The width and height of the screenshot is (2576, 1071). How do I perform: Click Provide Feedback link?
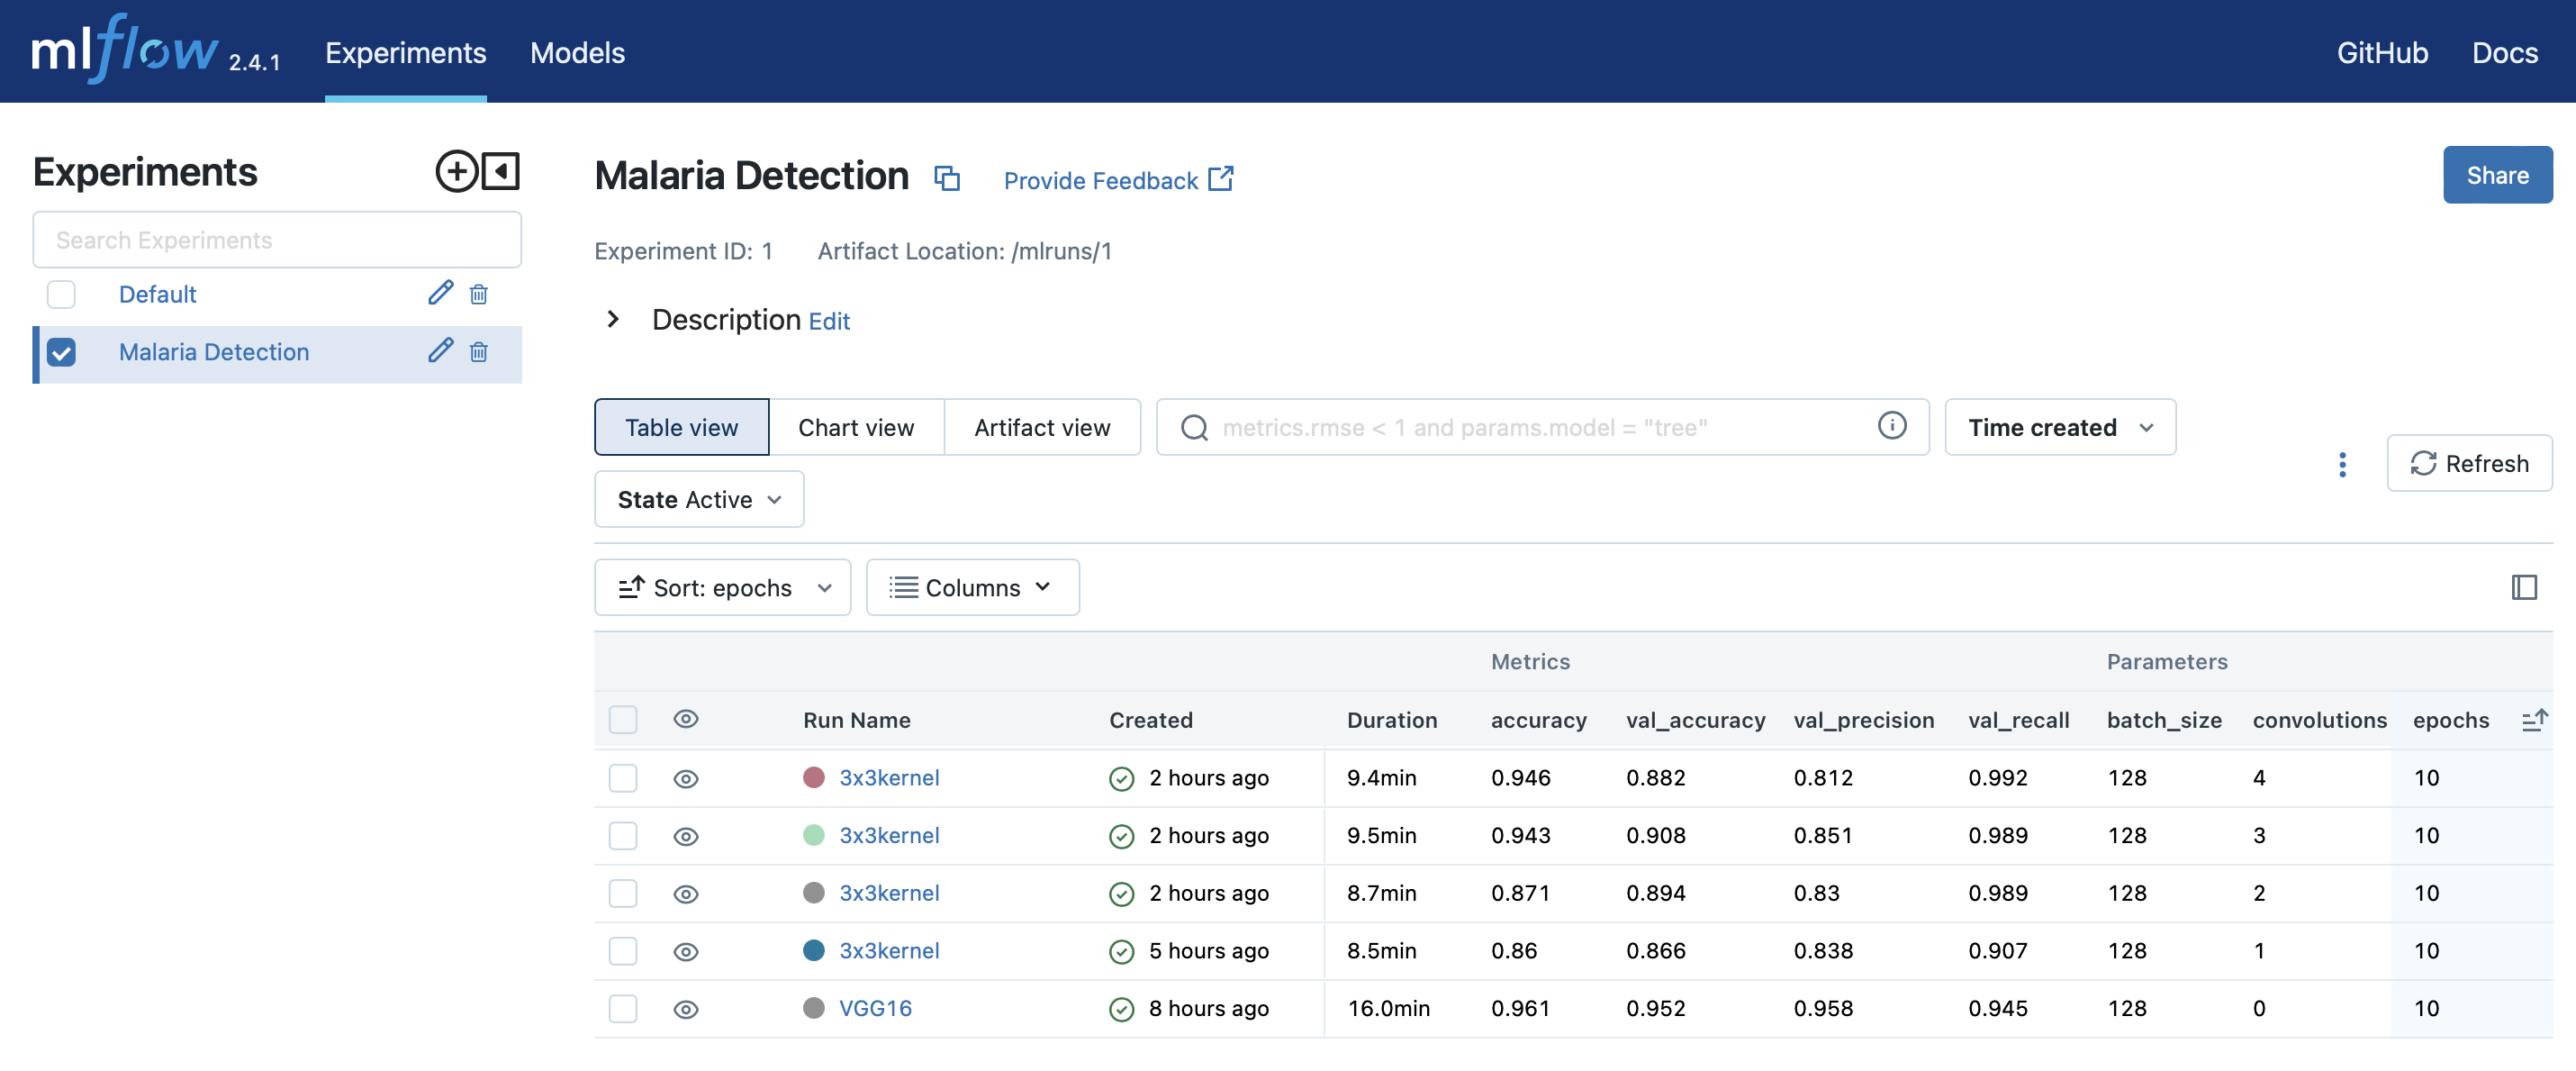coord(1100,180)
